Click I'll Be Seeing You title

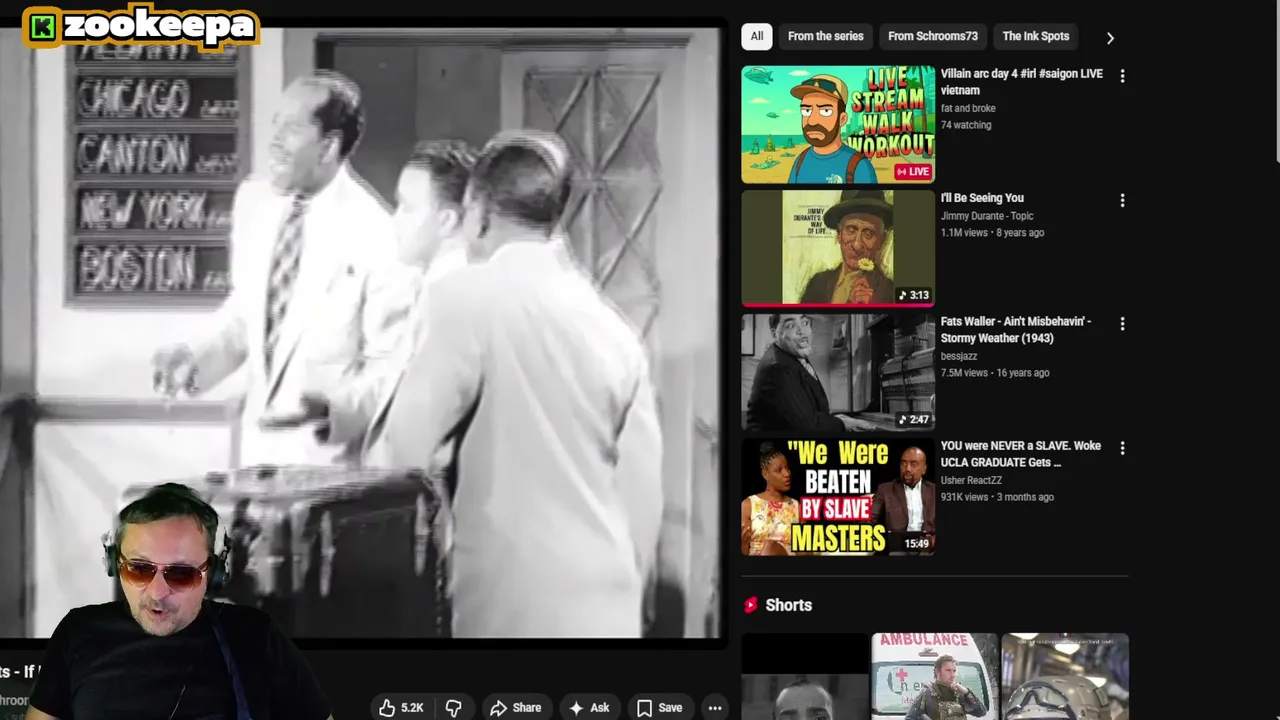[982, 198]
